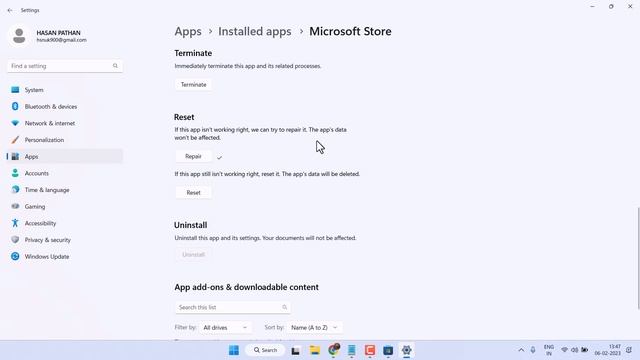Open the Sort by Name dropdown

(314, 328)
